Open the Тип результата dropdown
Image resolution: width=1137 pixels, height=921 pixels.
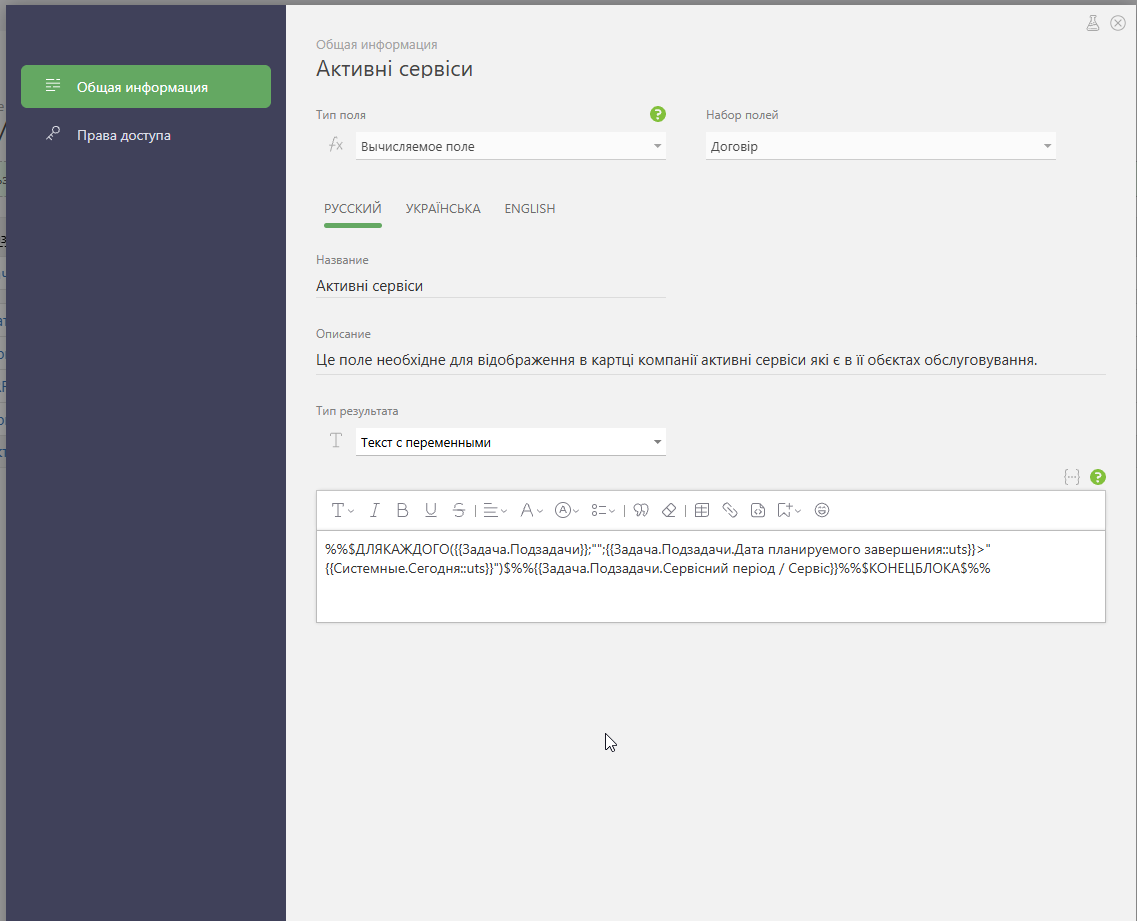[510, 442]
